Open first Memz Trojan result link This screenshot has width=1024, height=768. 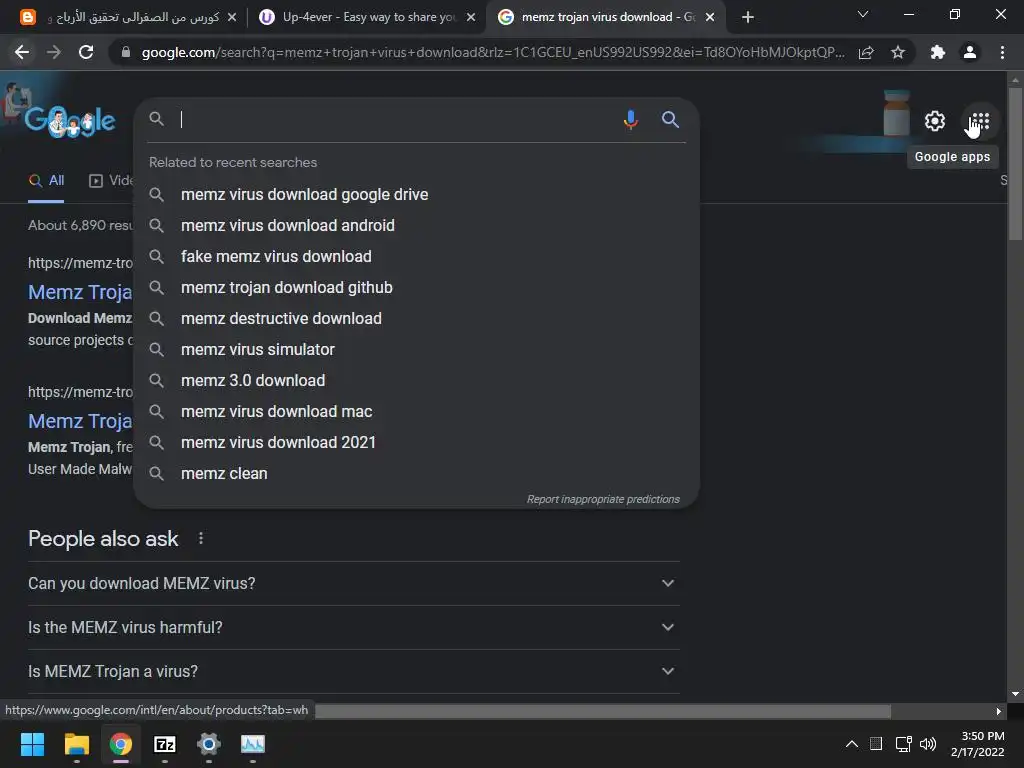[80, 292]
